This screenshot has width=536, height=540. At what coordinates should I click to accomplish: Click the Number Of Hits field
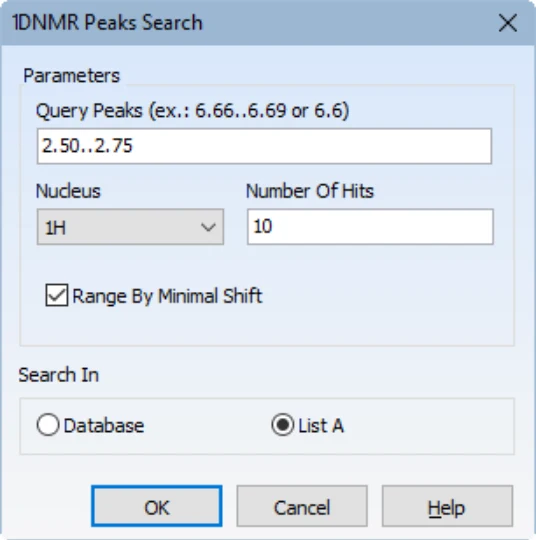[370, 227]
